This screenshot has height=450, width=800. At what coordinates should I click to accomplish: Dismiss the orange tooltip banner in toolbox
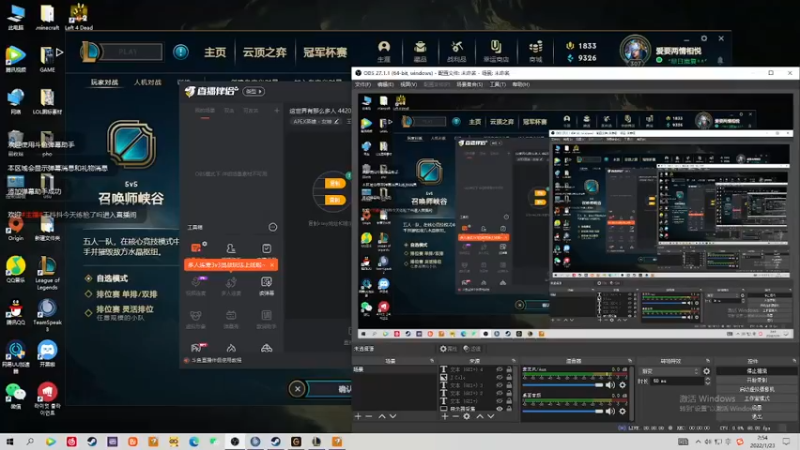[272, 265]
